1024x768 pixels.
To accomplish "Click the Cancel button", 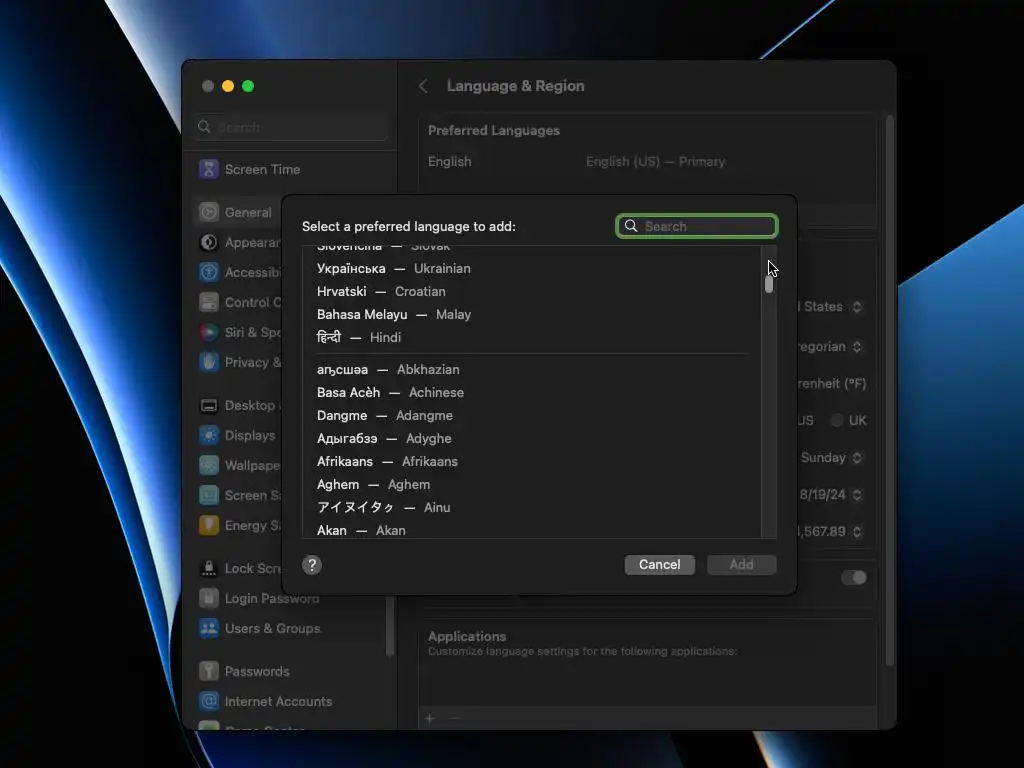I will (x=660, y=565).
